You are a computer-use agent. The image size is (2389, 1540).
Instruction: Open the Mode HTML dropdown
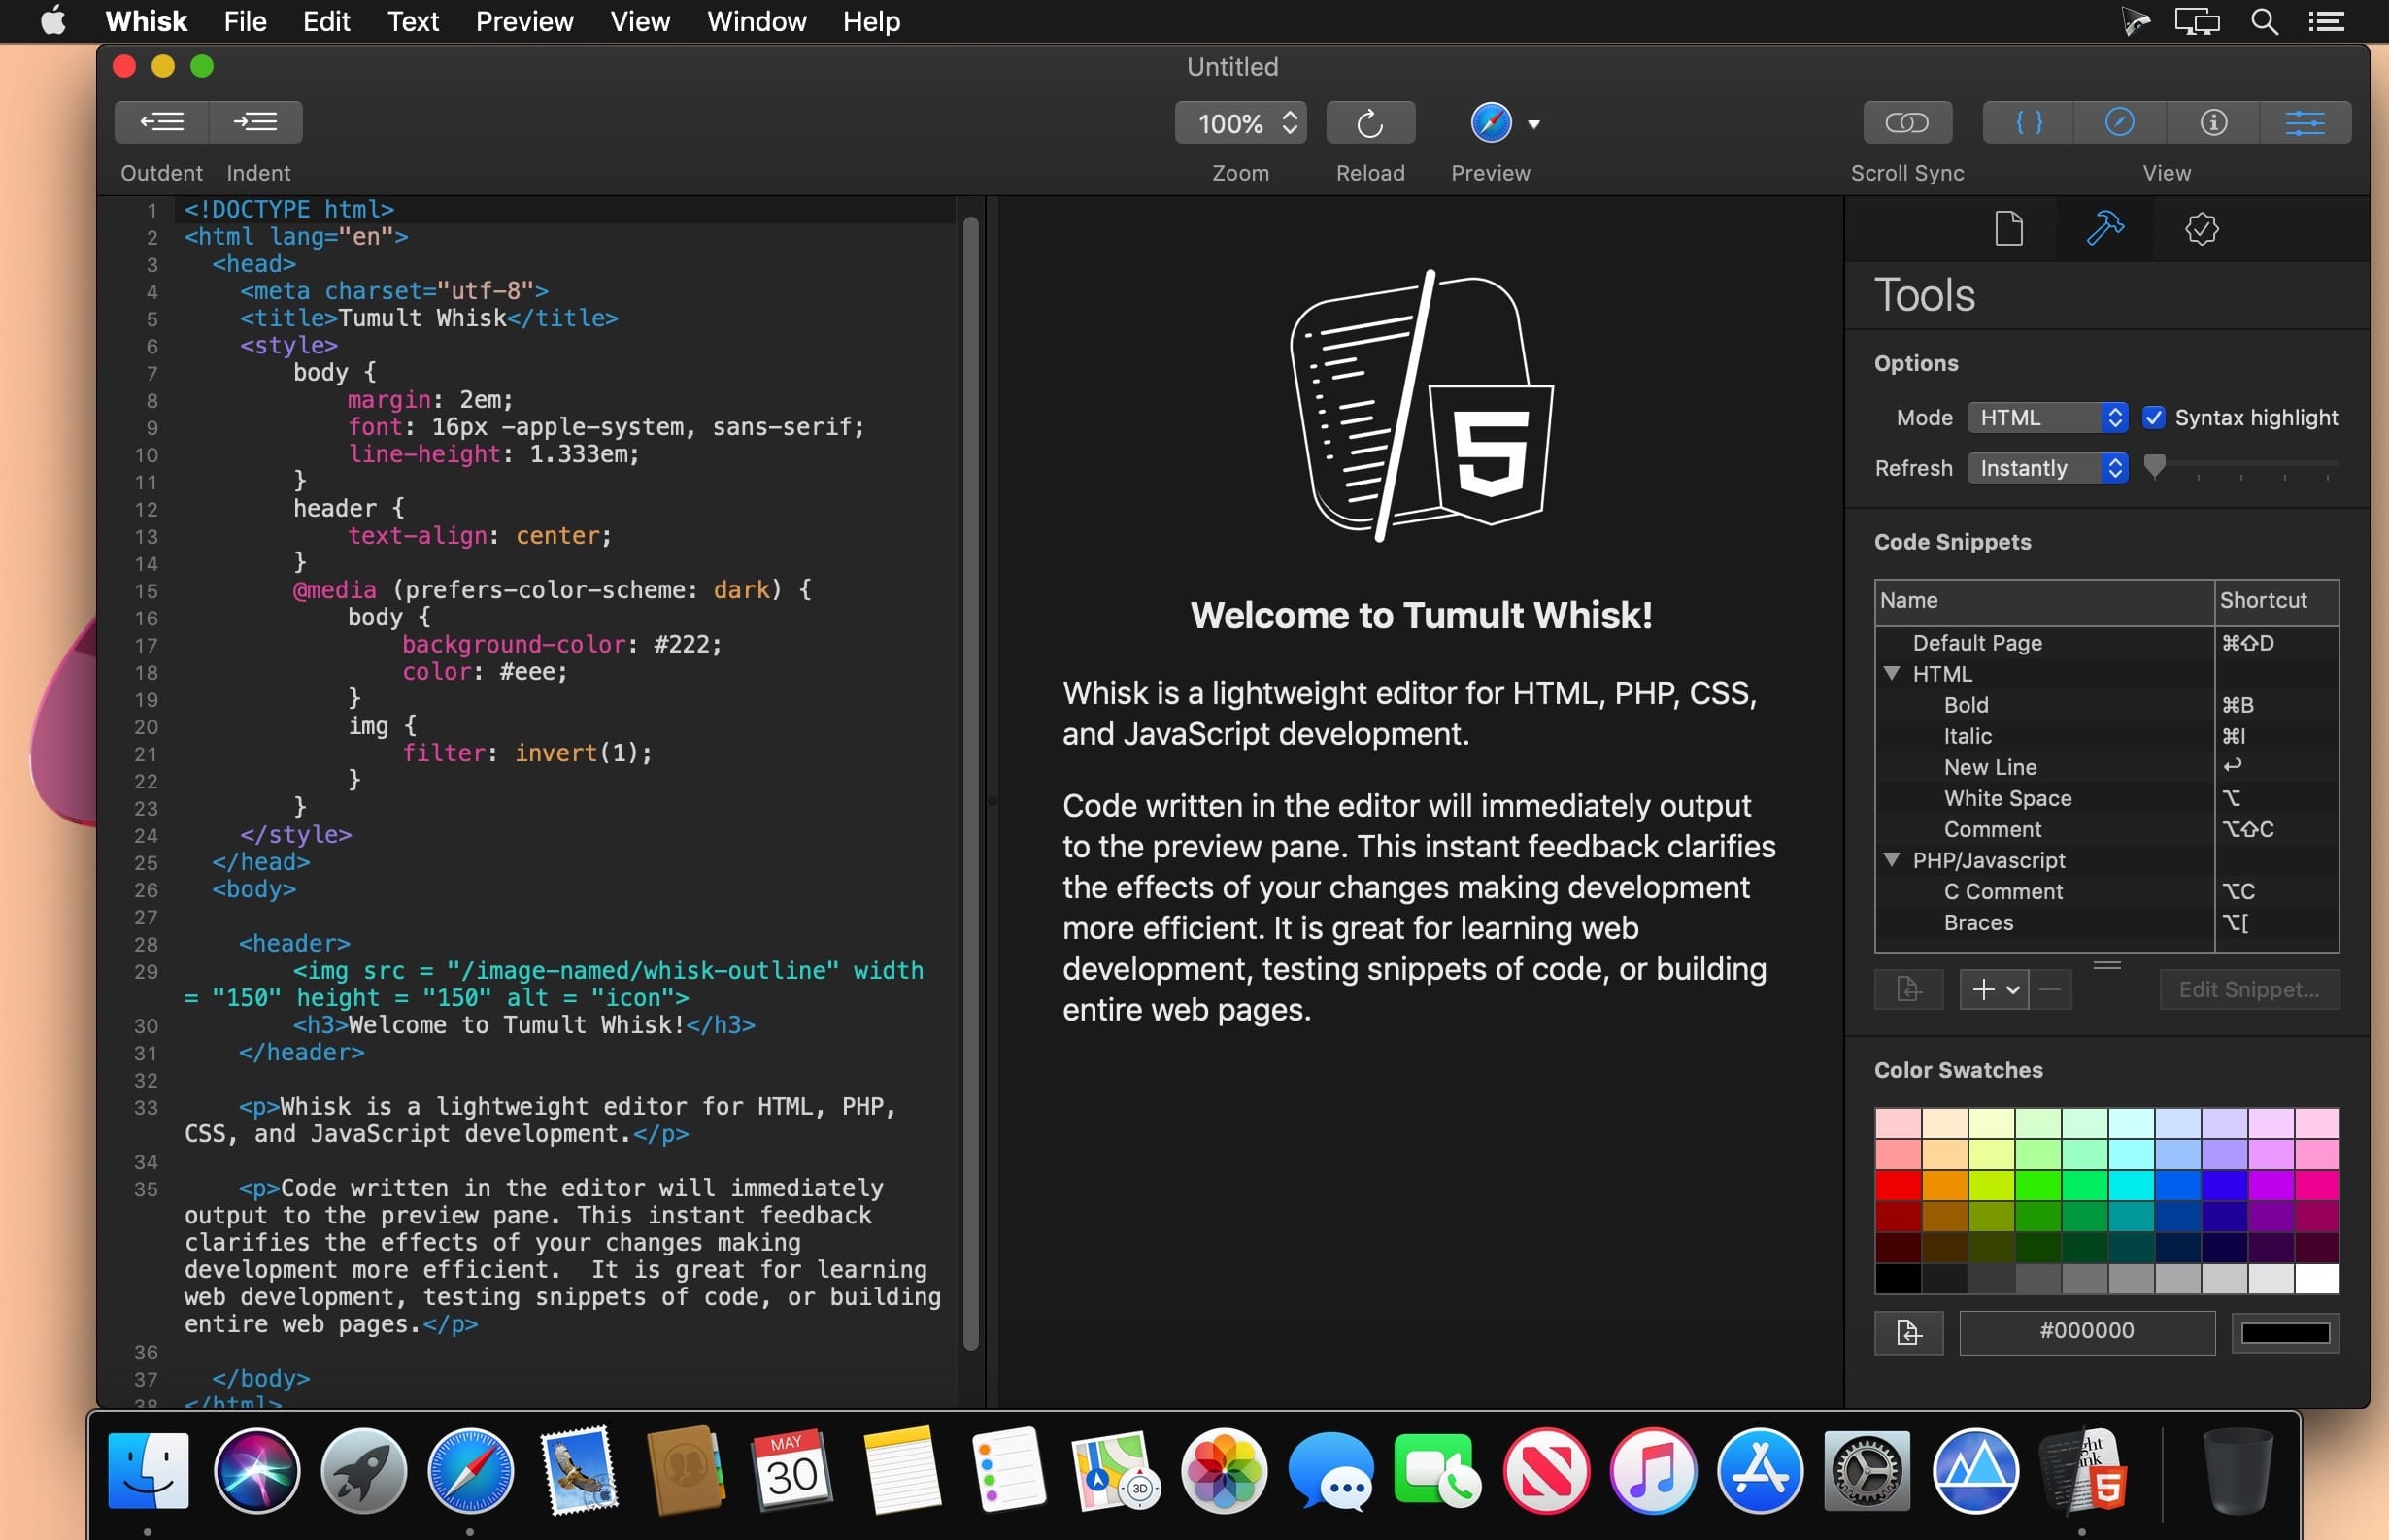pos(2047,418)
